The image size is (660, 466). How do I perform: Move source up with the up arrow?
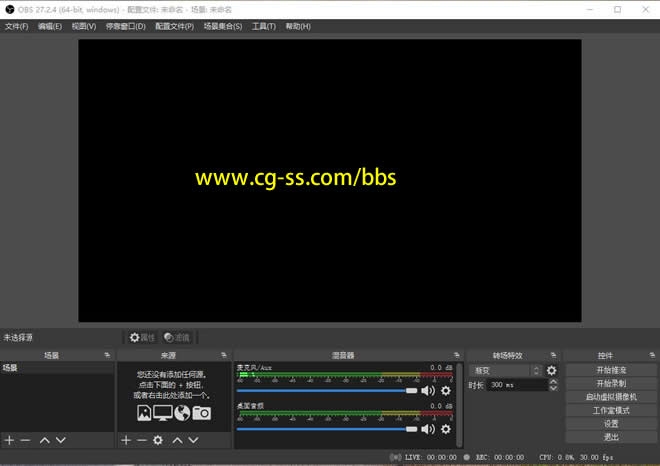[178, 440]
